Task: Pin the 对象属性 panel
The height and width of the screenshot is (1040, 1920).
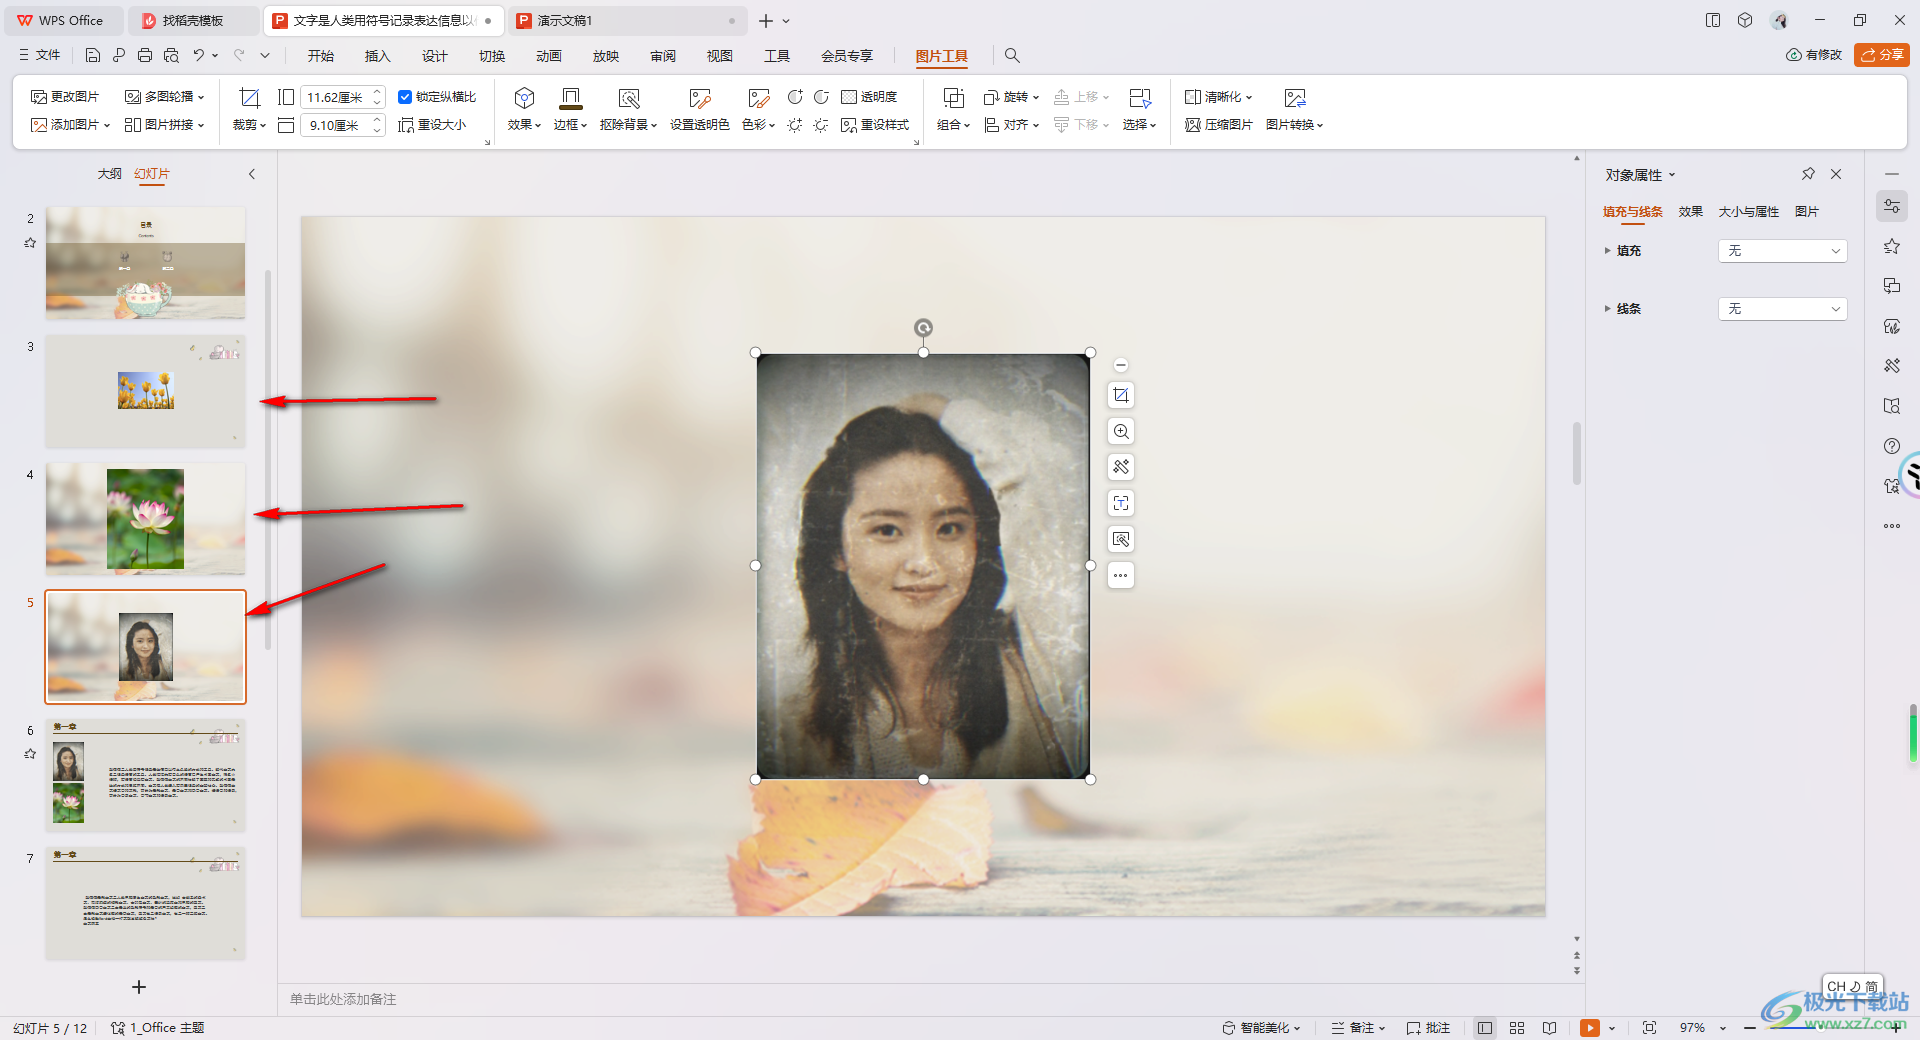Action: click(x=1808, y=174)
